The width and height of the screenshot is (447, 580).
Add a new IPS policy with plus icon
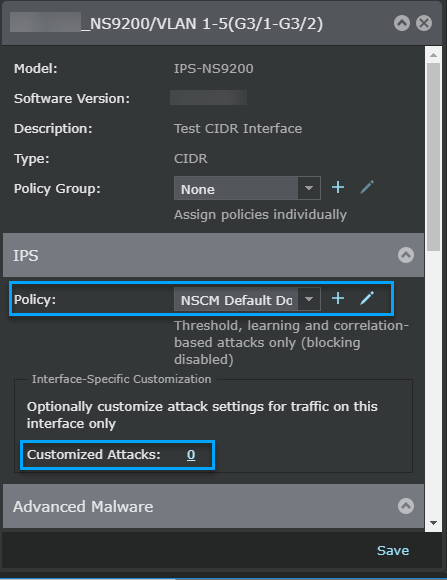click(338, 298)
